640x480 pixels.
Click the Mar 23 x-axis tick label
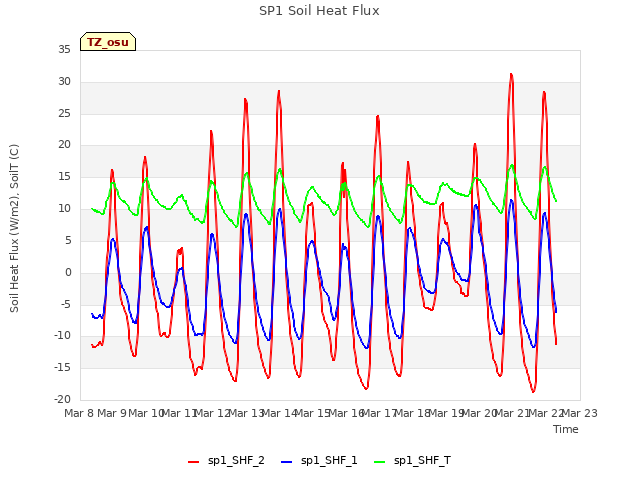point(580,413)
